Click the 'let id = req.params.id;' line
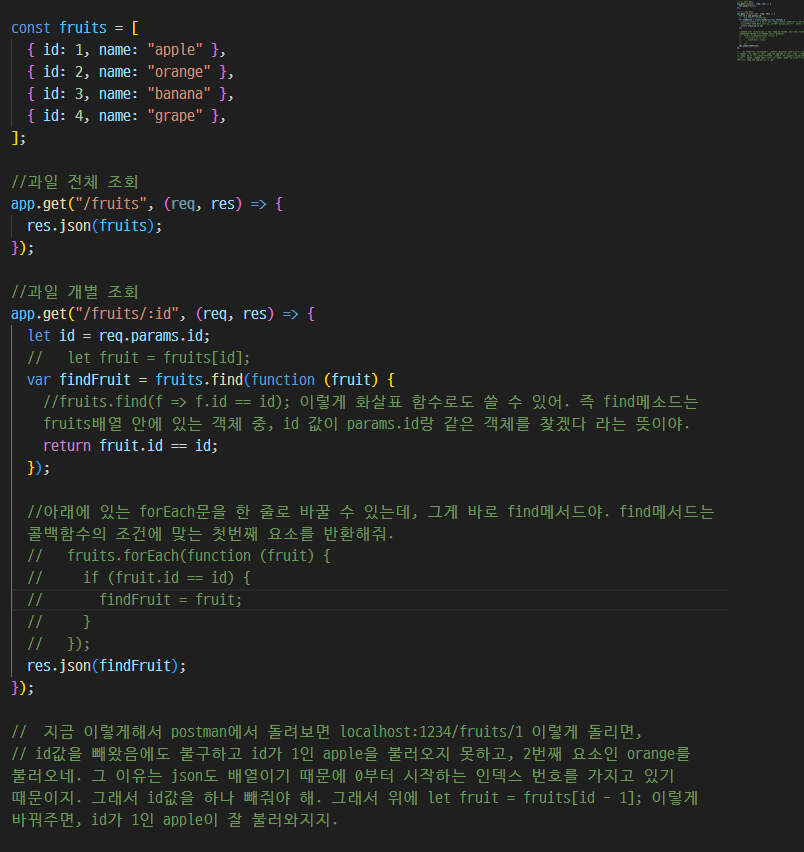The image size is (804, 852). point(118,336)
